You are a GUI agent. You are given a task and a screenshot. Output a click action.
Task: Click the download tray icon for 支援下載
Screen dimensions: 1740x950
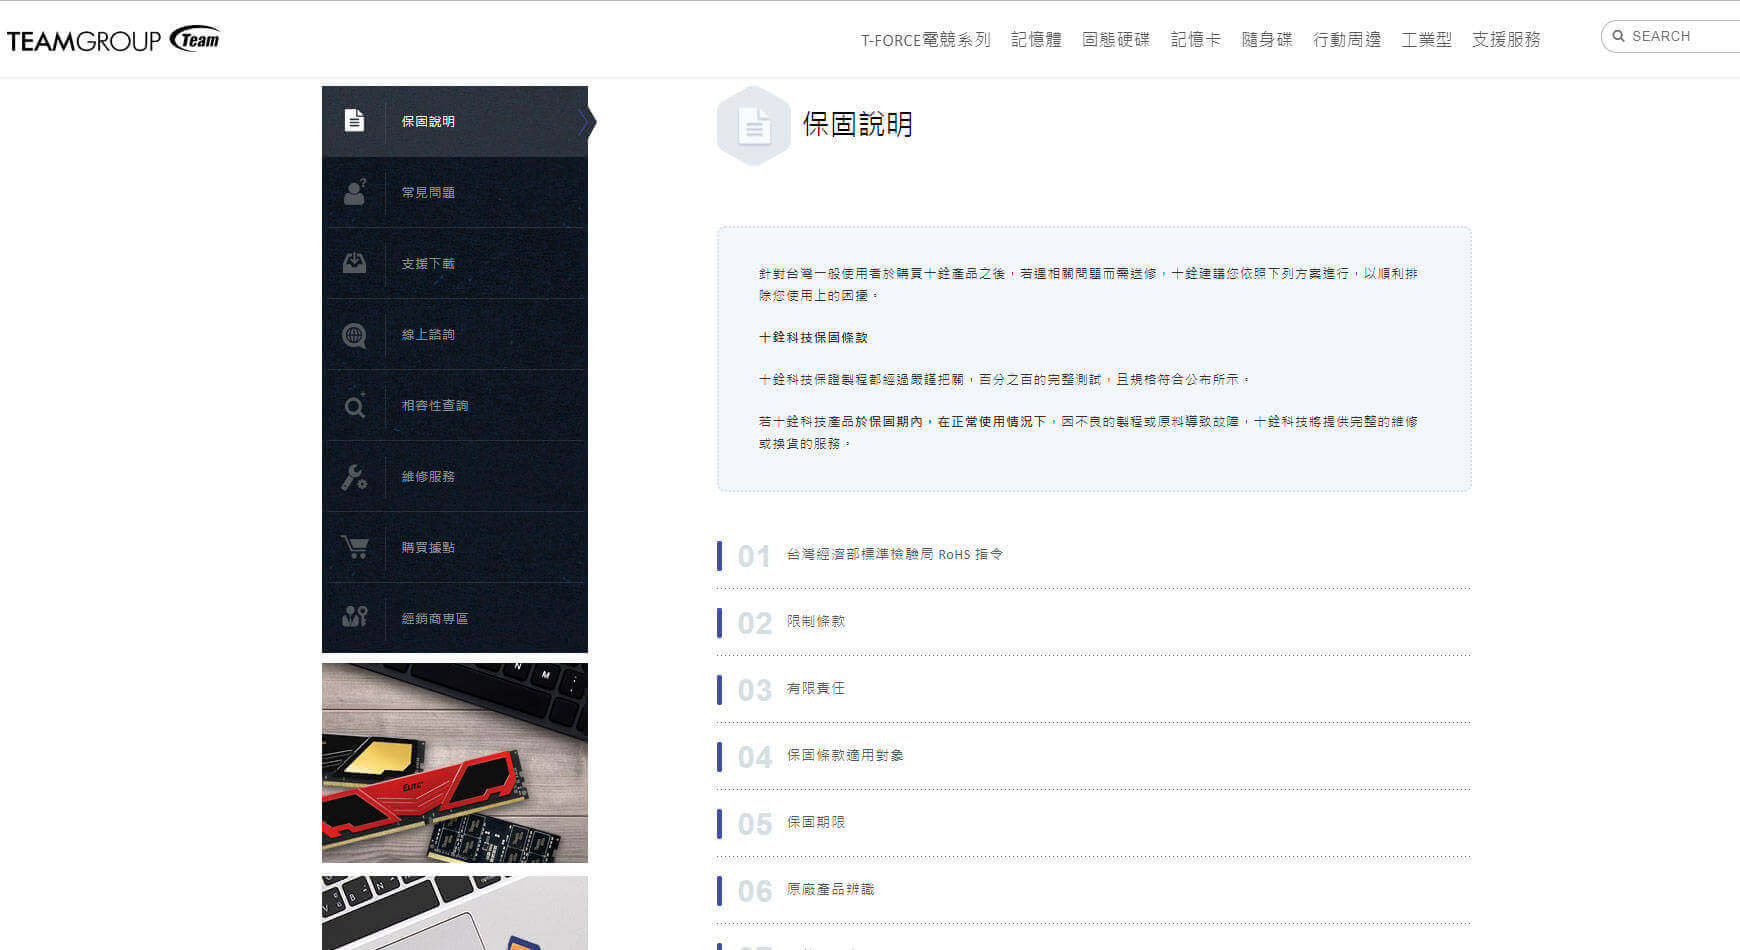point(354,263)
